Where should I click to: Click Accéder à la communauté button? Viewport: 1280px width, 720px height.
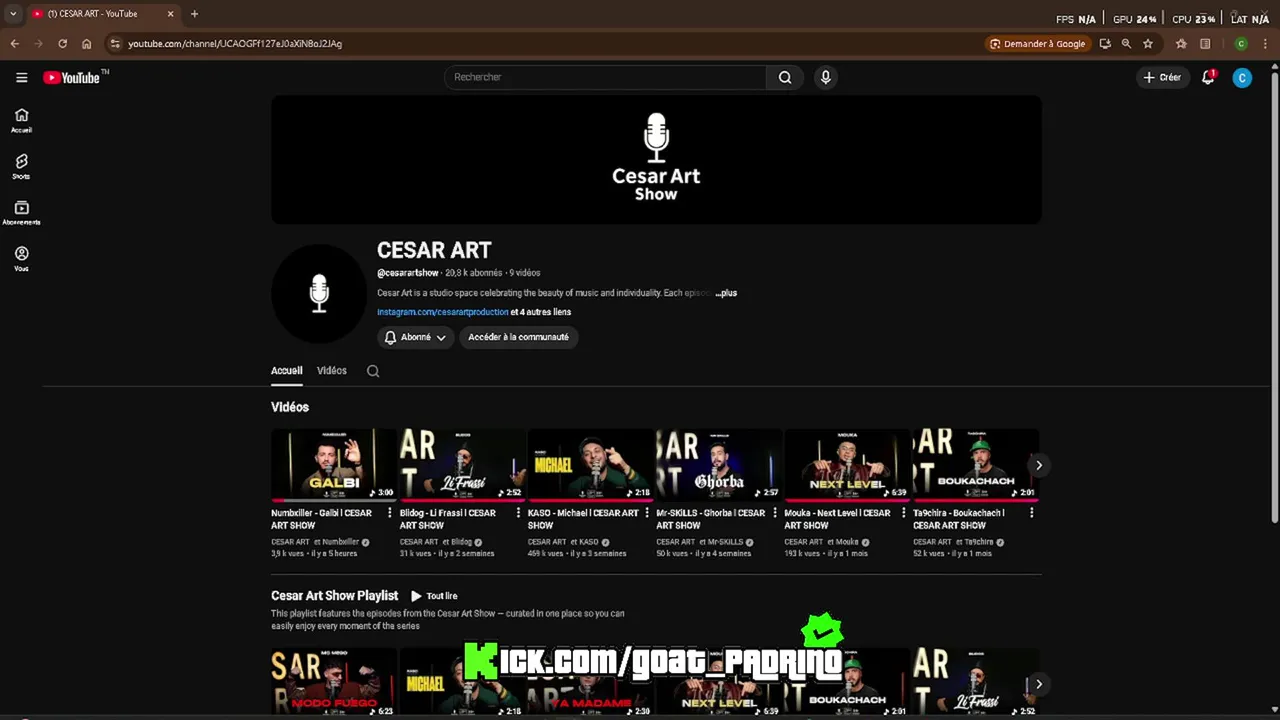tap(518, 338)
